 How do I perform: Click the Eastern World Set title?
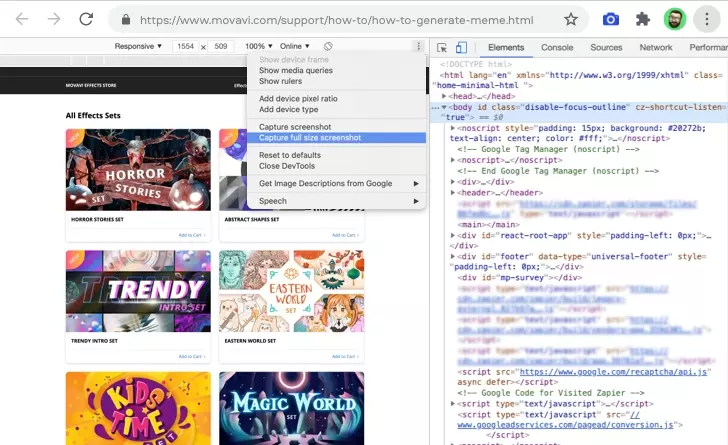tap(250, 341)
